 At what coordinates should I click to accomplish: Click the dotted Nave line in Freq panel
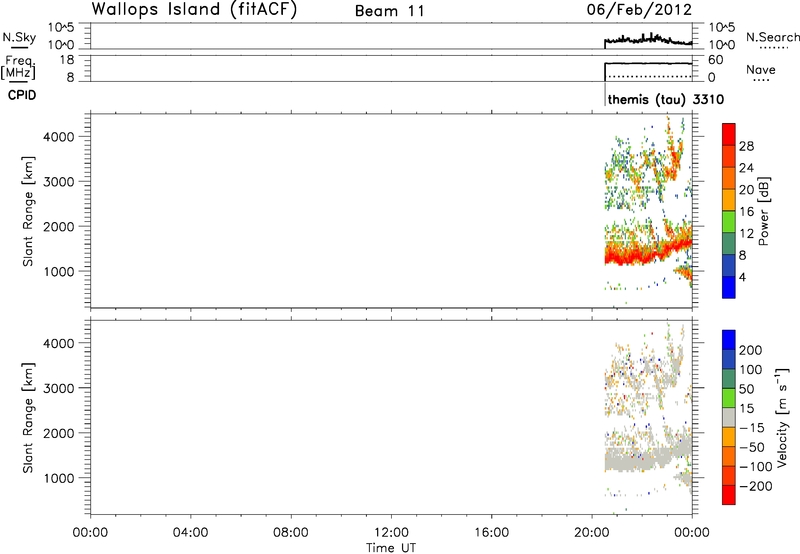(x=648, y=77)
